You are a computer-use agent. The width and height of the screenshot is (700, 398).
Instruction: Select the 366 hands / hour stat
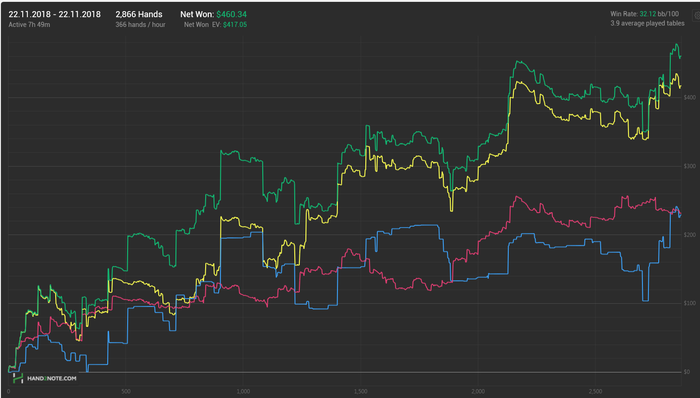[x=140, y=25]
